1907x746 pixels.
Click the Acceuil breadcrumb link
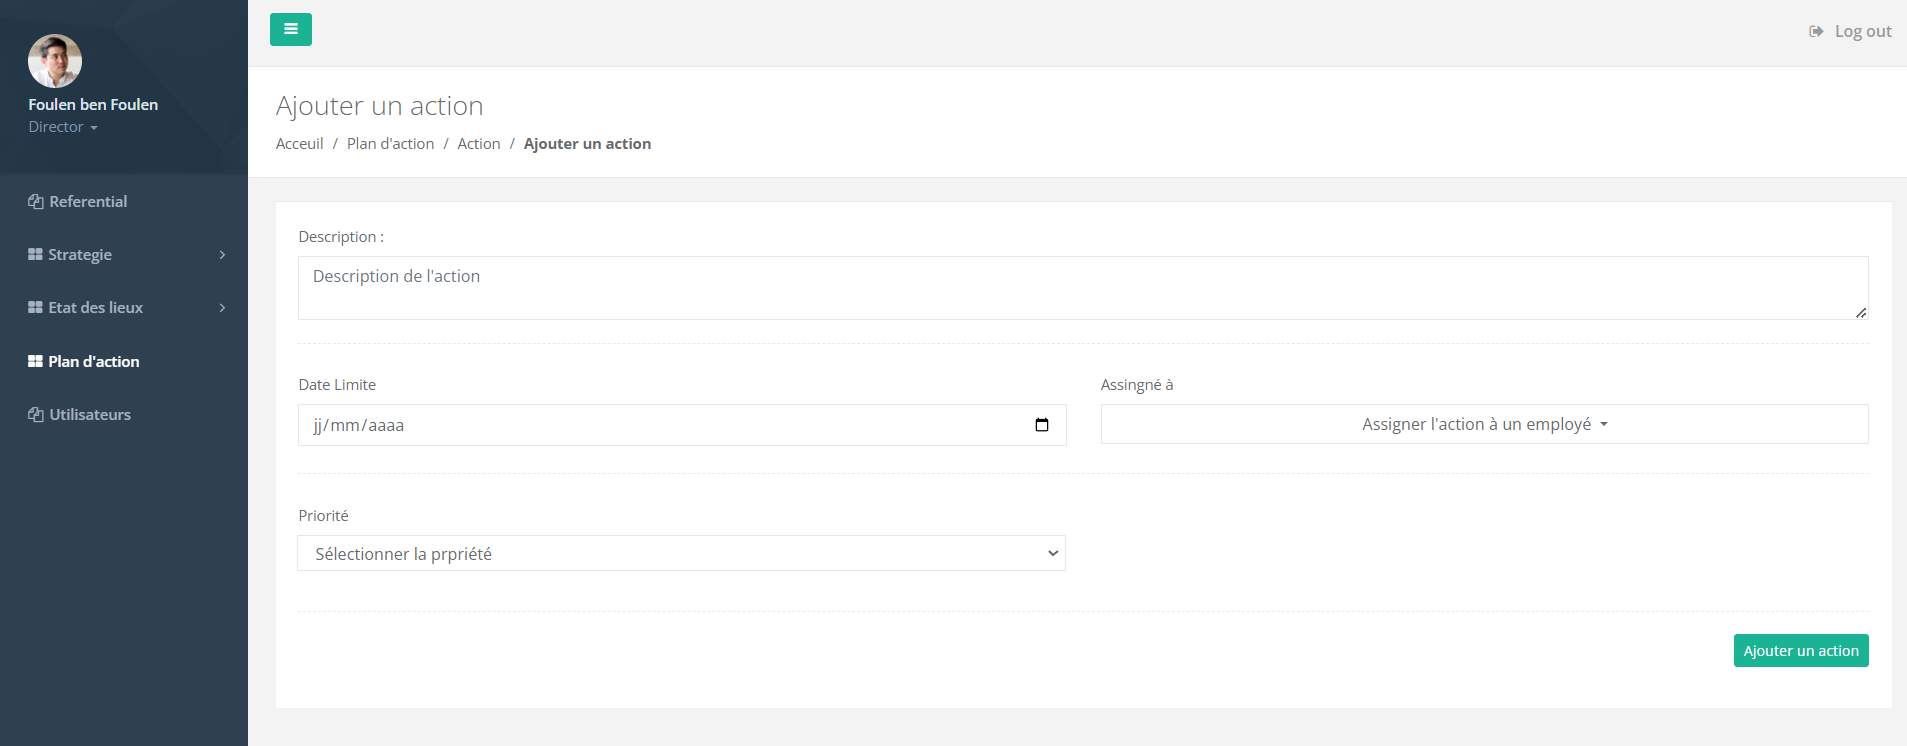[299, 144]
